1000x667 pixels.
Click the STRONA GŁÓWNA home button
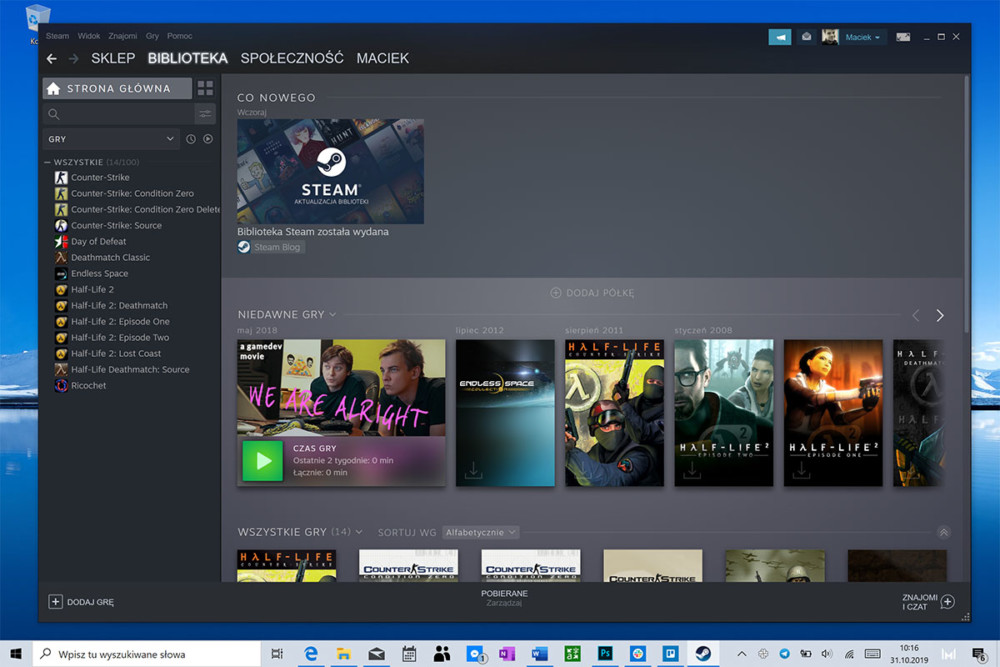click(x=117, y=88)
